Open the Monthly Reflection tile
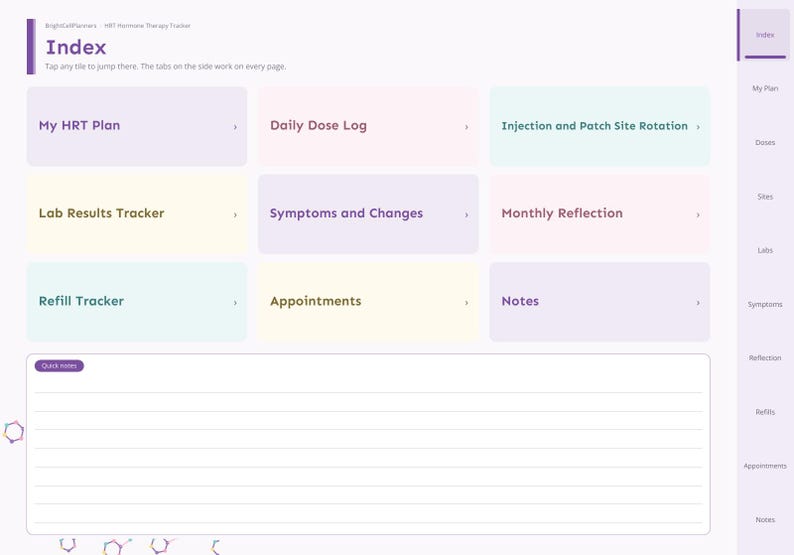Image resolution: width=794 pixels, height=555 pixels. [600, 214]
